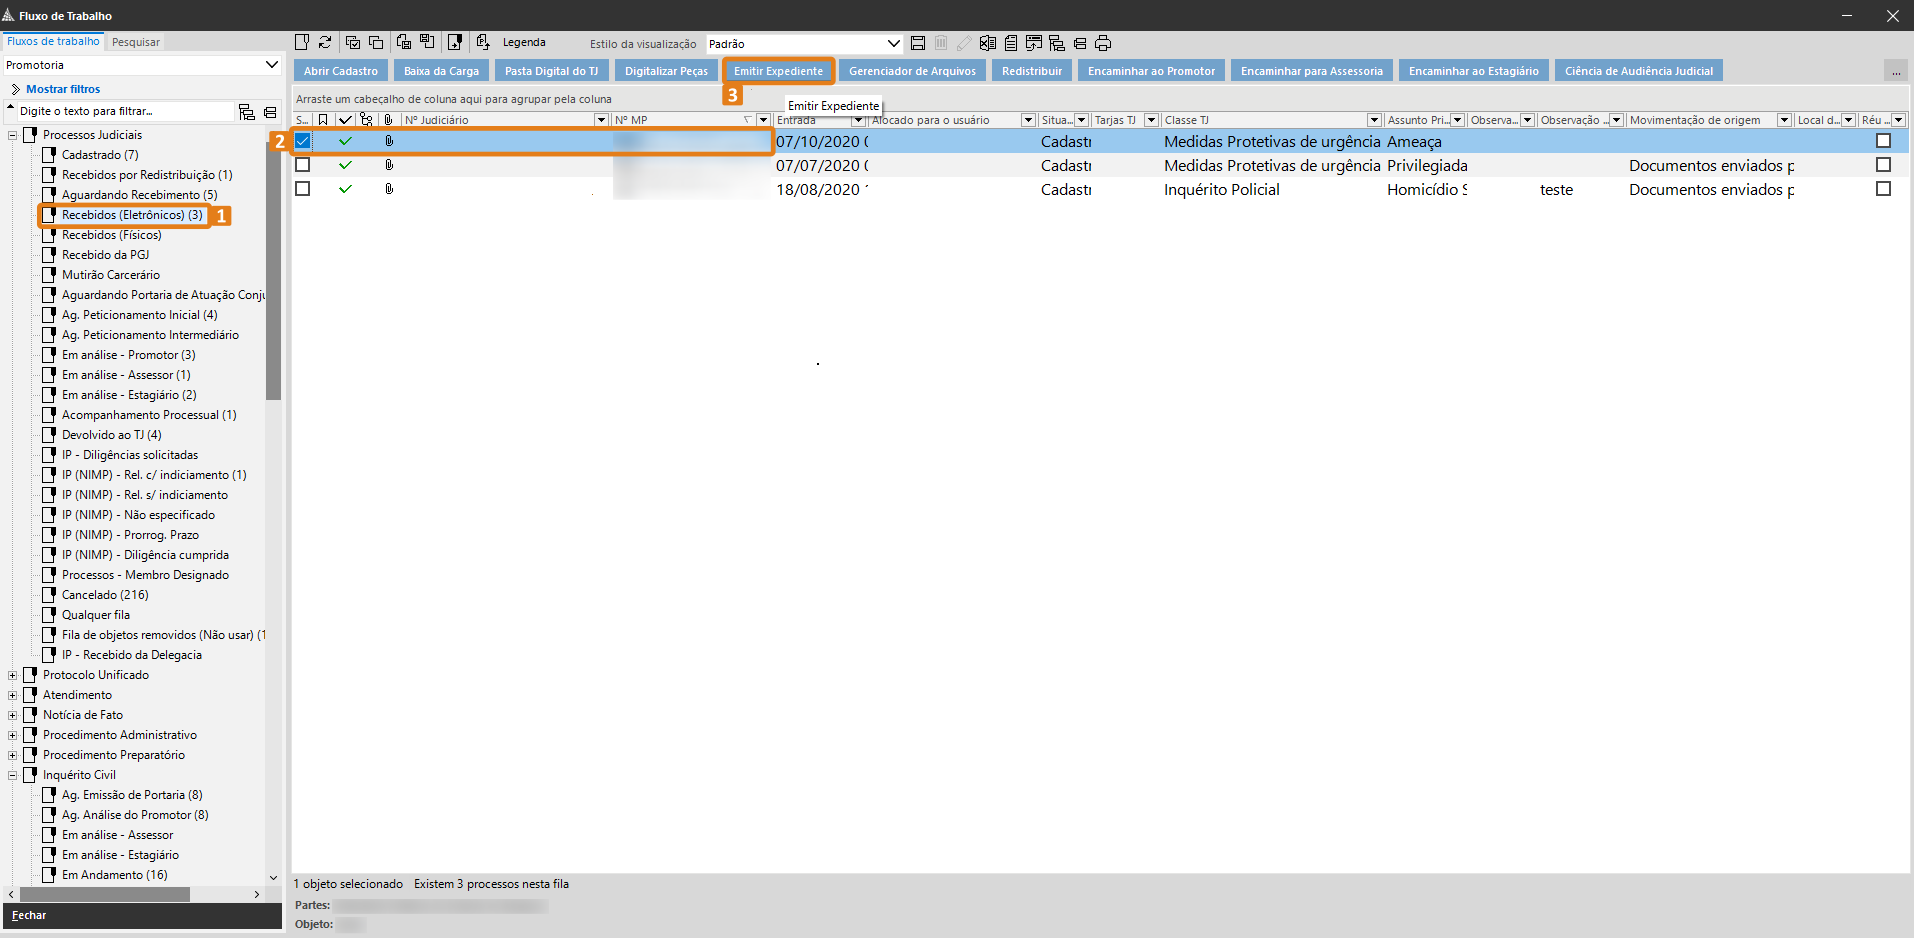Image resolution: width=1914 pixels, height=938 pixels.
Task: Select the Cadastrado (7) queue
Action: click(100, 155)
